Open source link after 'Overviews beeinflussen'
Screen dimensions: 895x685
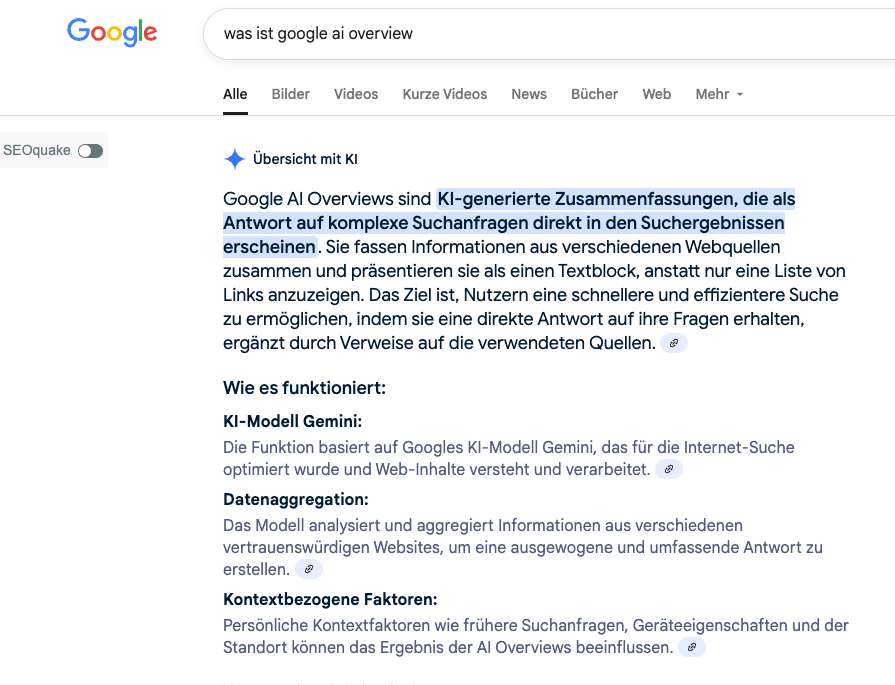(x=692, y=647)
